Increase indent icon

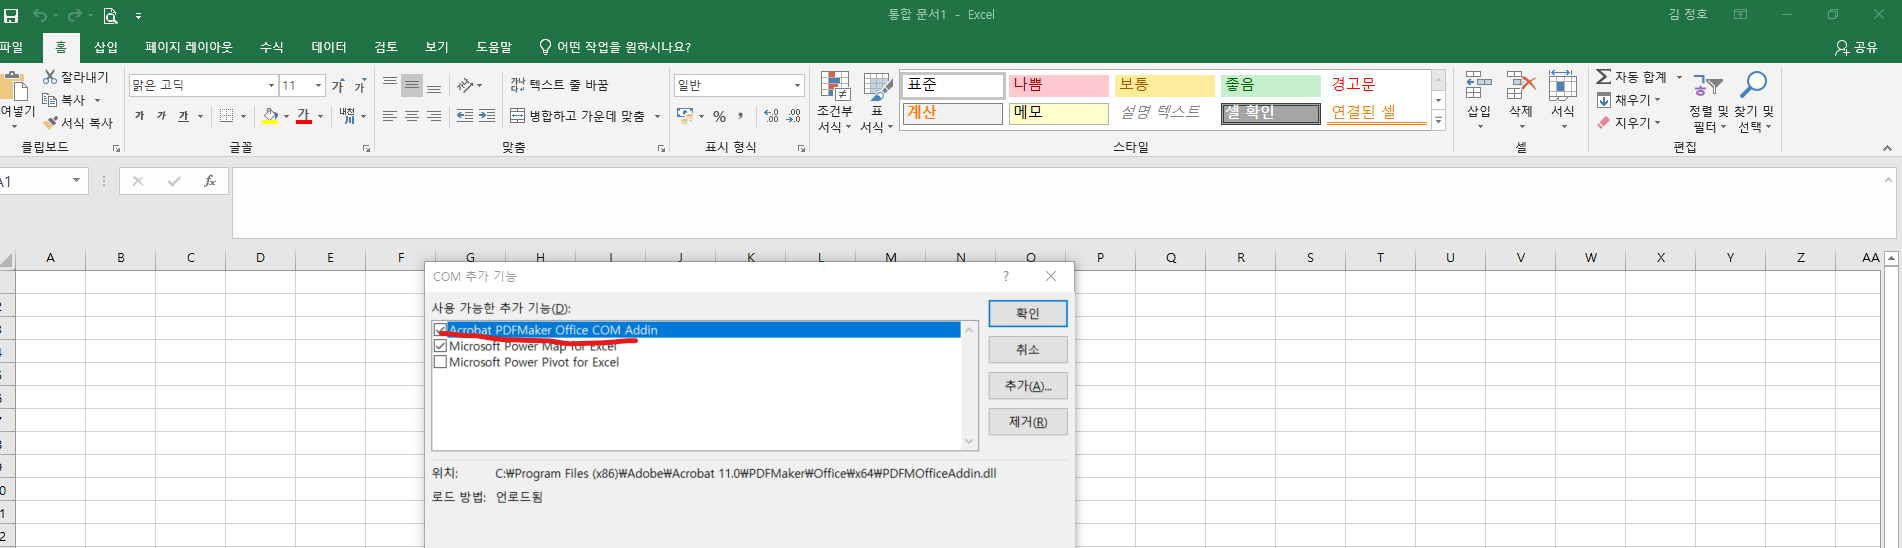(x=487, y=116)
